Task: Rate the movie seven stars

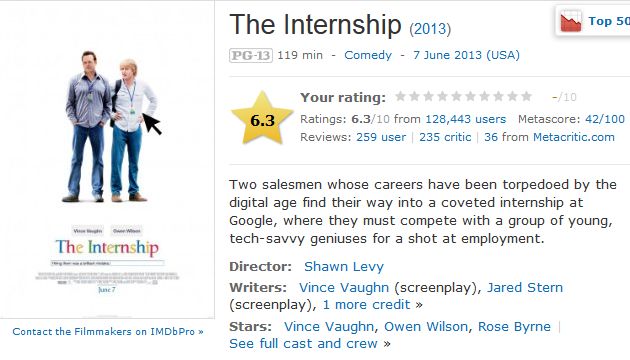Action: pyautogui.click(x=485, y=96)
